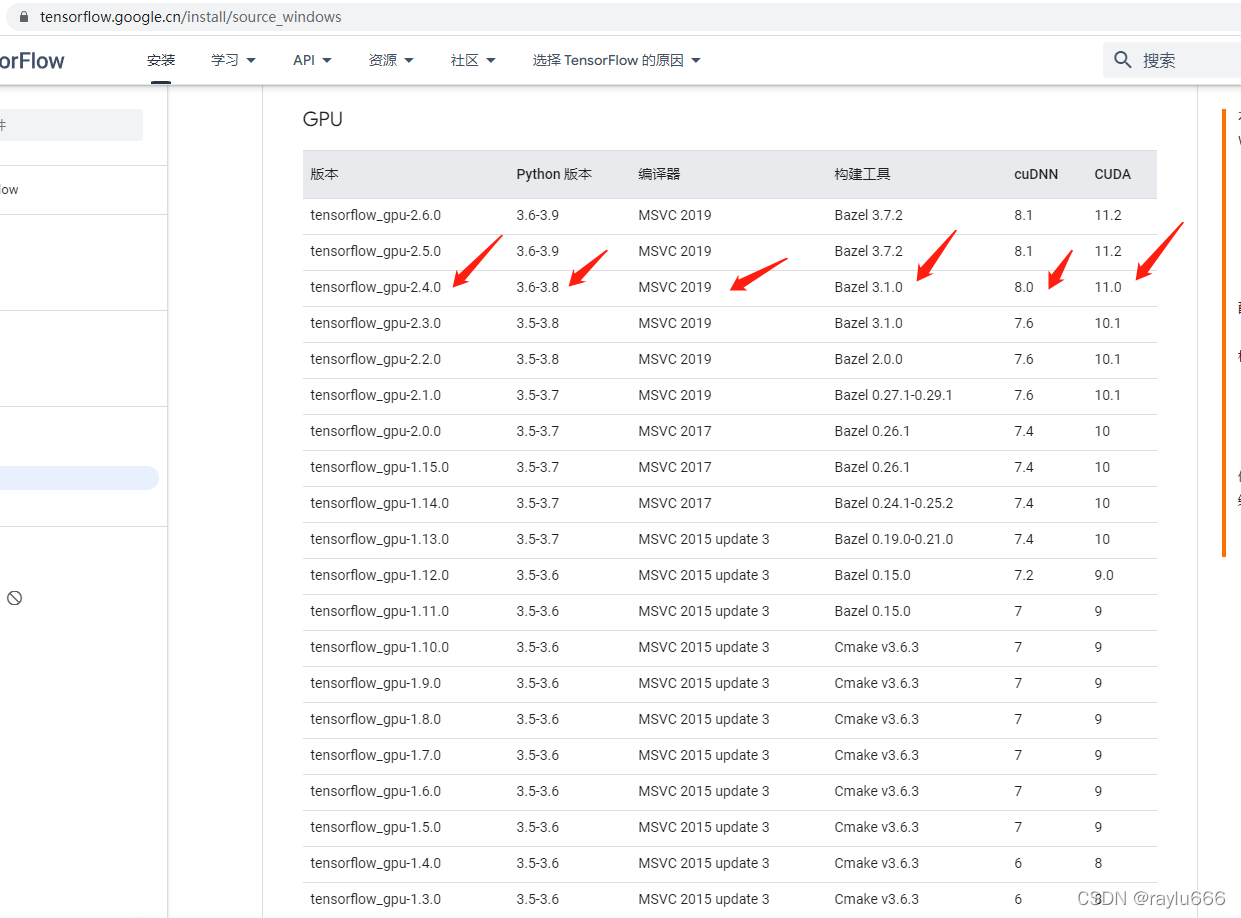Click the magnifying glass search icon
Viewport: 1241px width, 918px height.
point(1123,60)
